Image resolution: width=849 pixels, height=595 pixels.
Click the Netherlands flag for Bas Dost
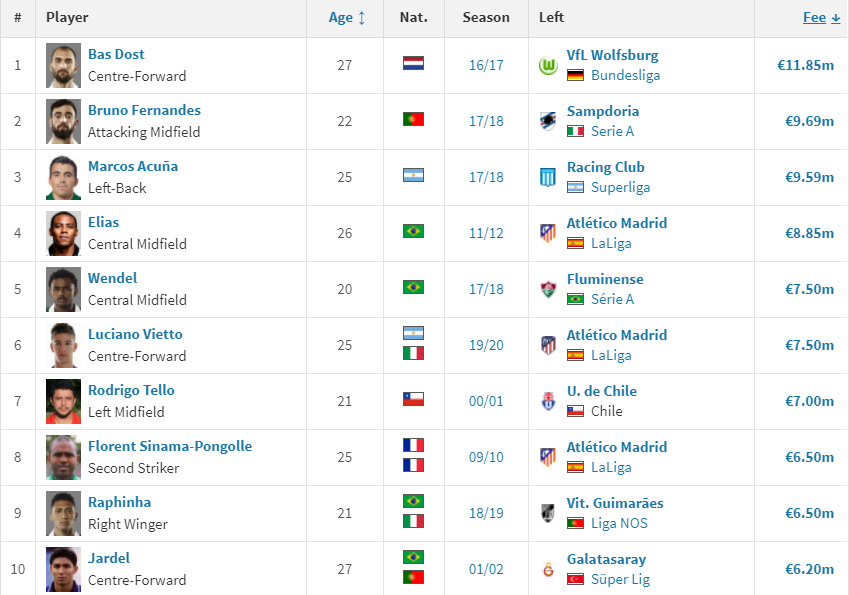point(413,63)
